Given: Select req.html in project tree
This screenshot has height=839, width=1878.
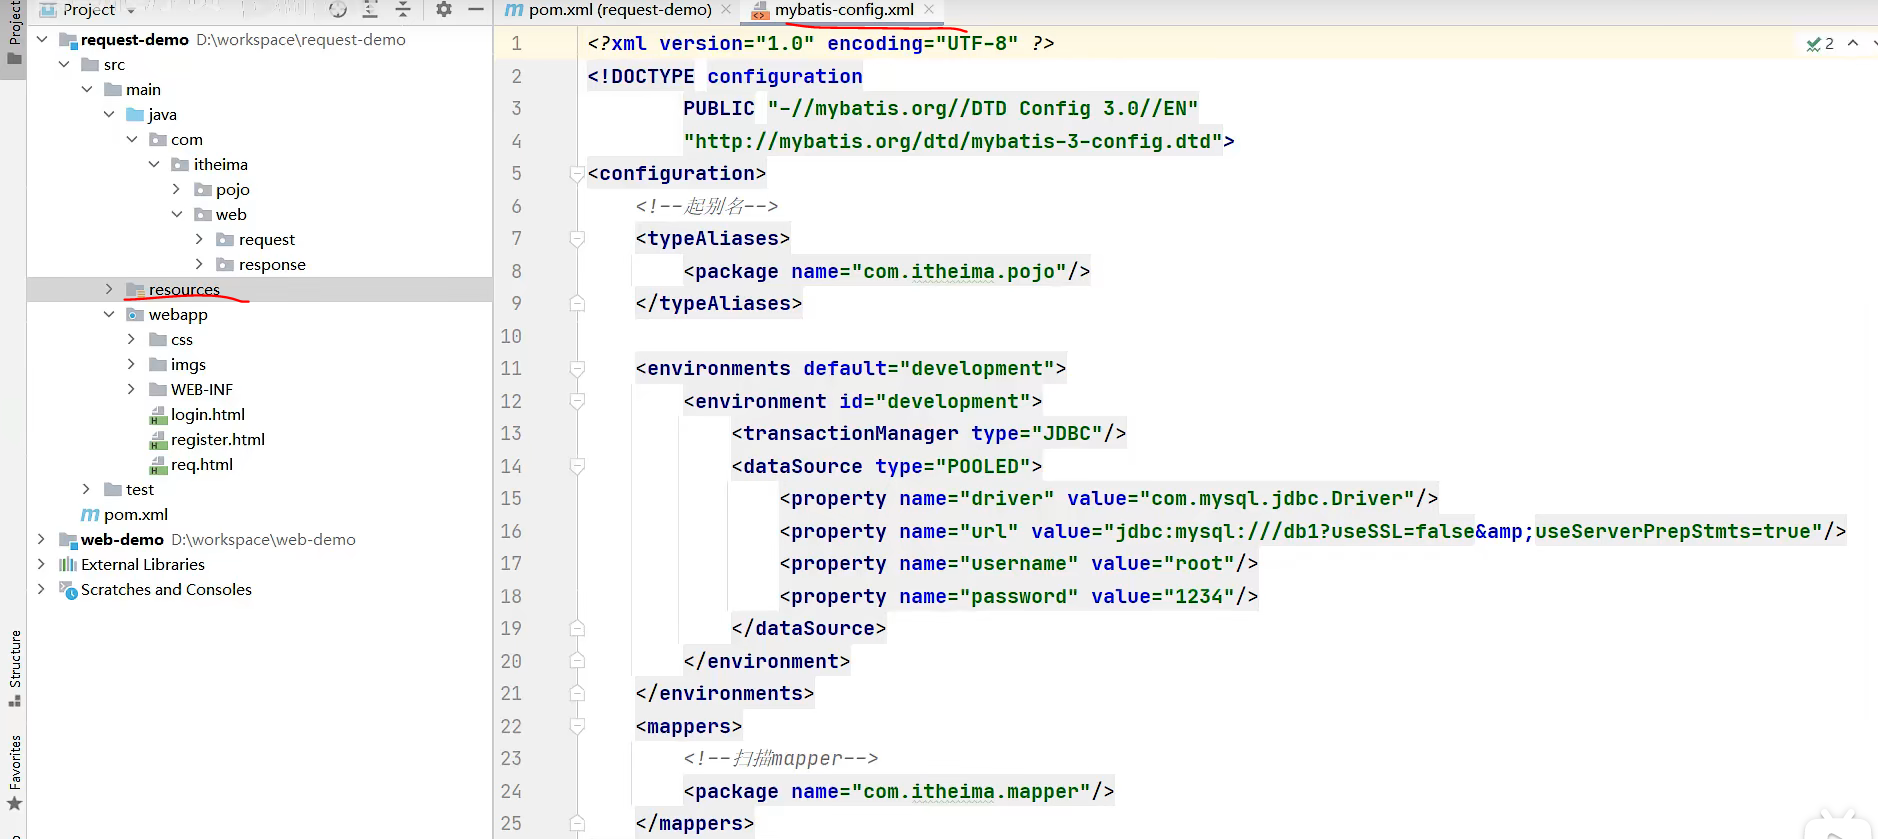Looking at the screenshot, I should (202, 464).
